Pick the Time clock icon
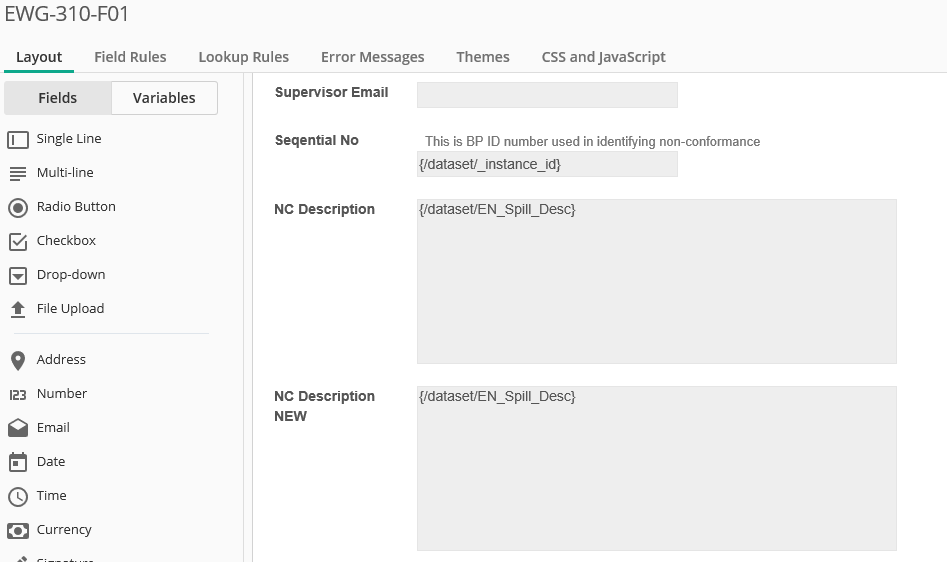Screen dimensions: 947x562 click(18, 496)
